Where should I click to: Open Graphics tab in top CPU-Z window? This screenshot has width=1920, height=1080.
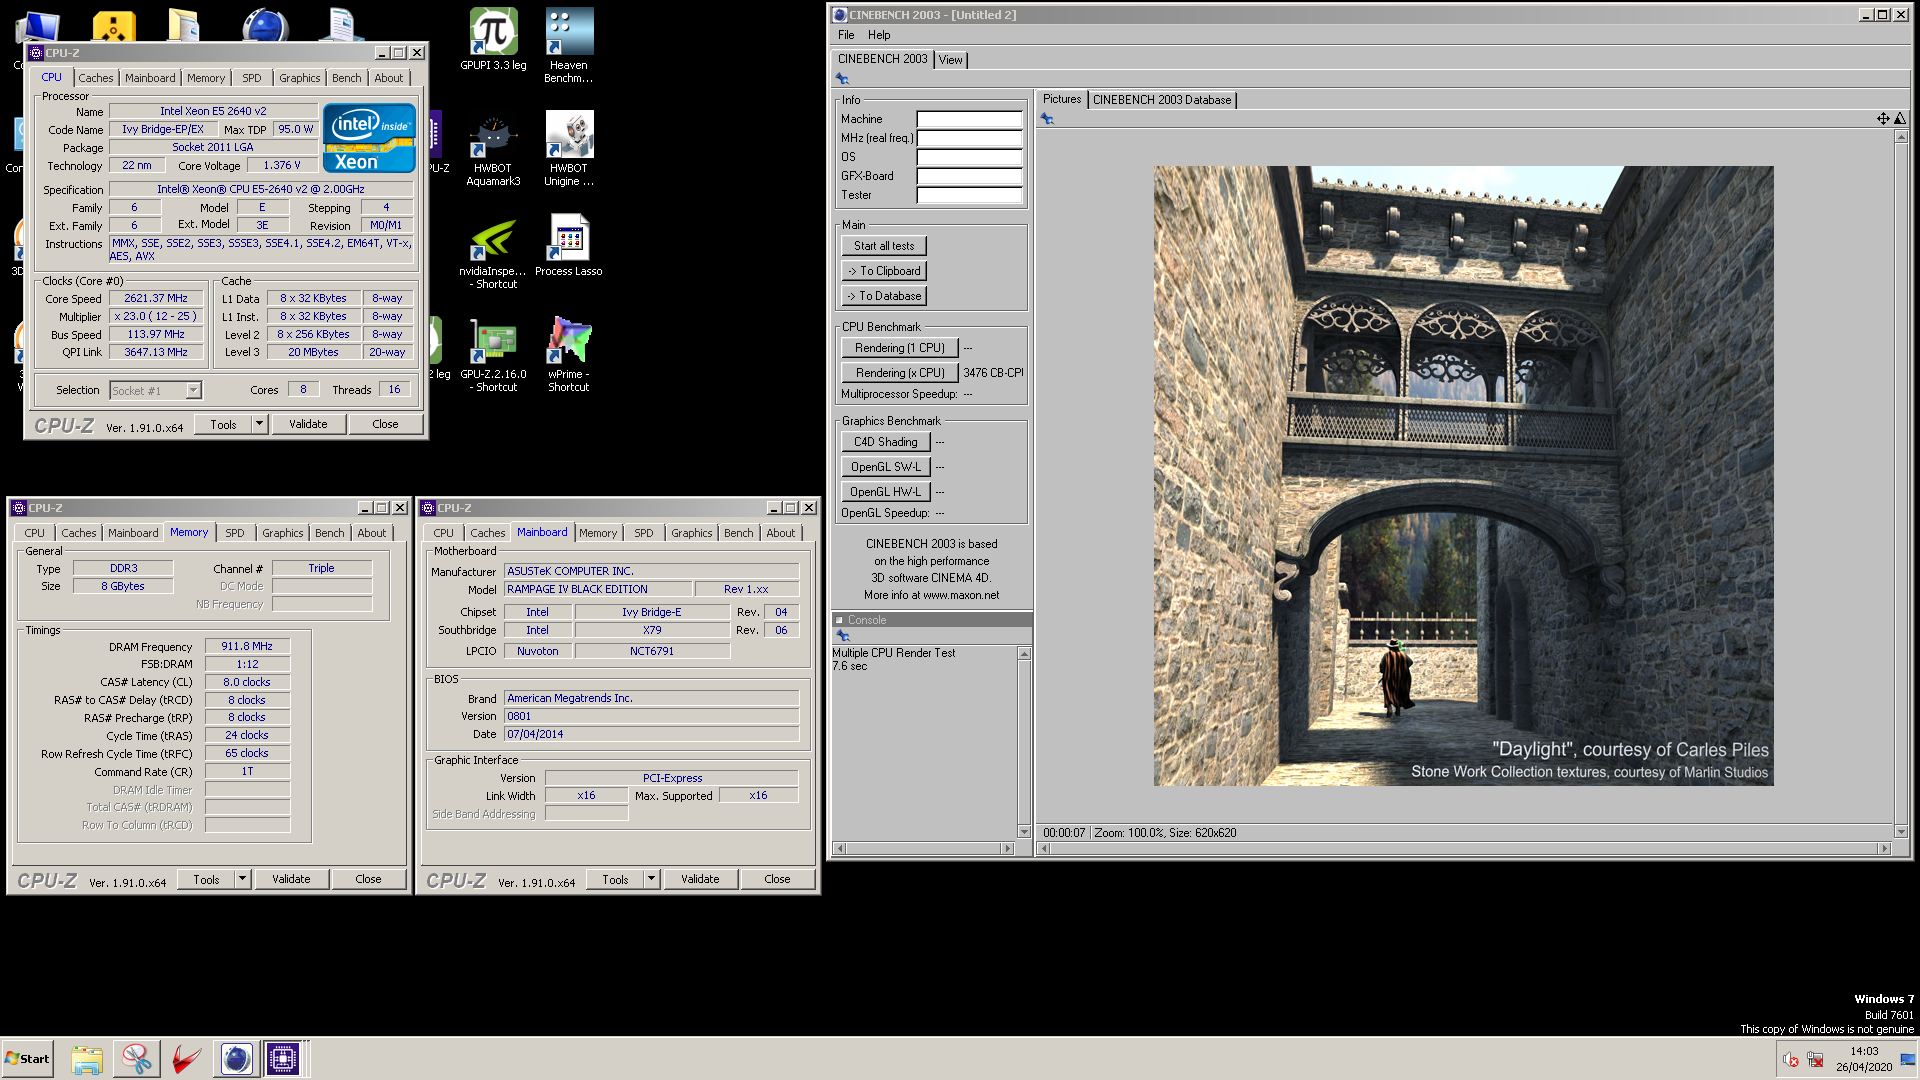[300, 78]
